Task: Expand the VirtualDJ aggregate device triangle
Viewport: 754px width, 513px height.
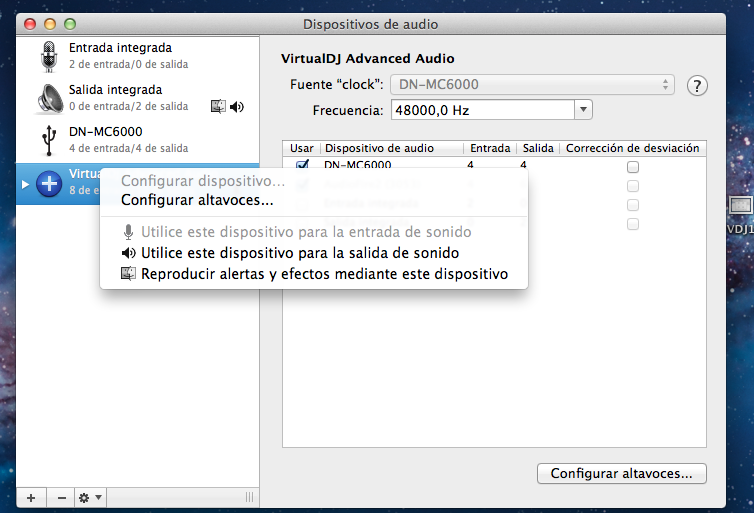Action: click(x=25, y=183)
